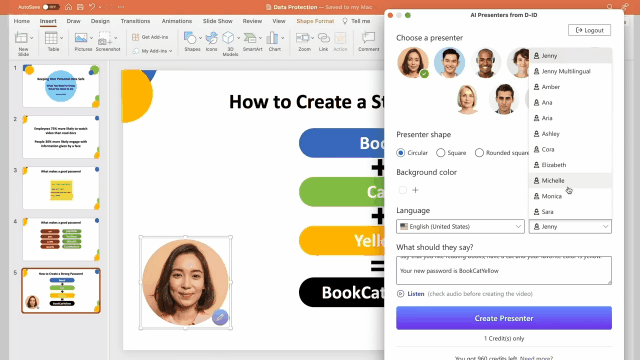Click the Create Presenter button

504,318
